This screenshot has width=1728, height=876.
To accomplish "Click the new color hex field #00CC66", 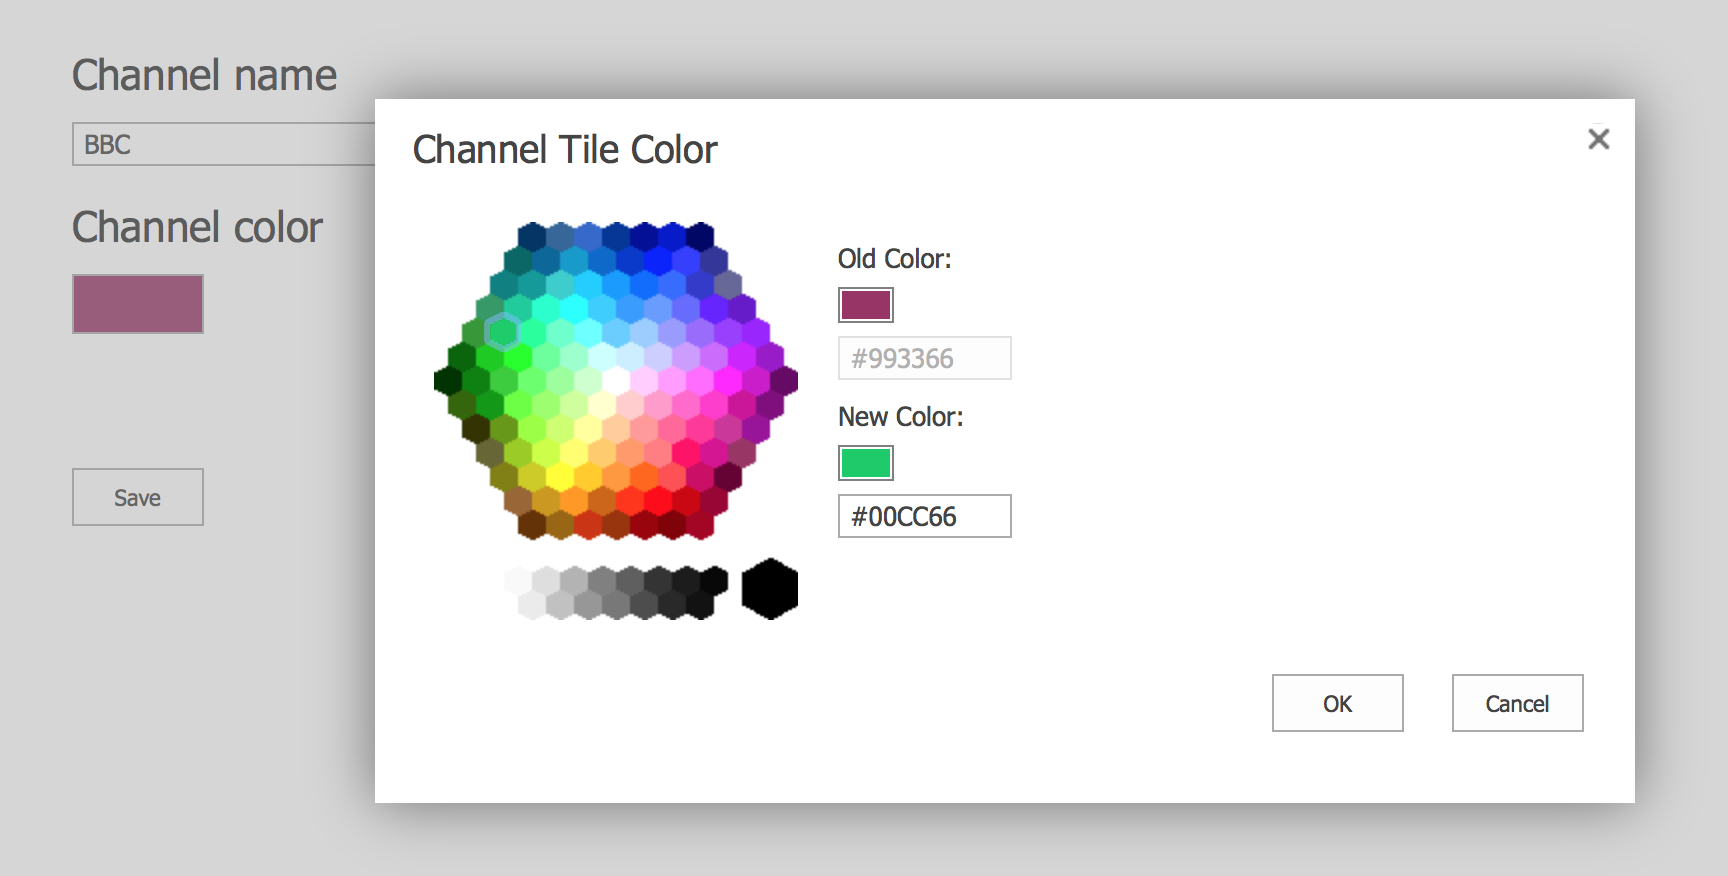I will [x=924, y=516].
